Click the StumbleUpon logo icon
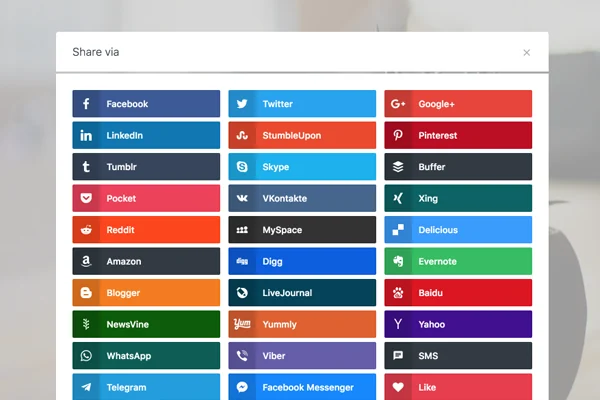This screenshot has width=600, height=400. pyautogui.click(x=242, y=135)
